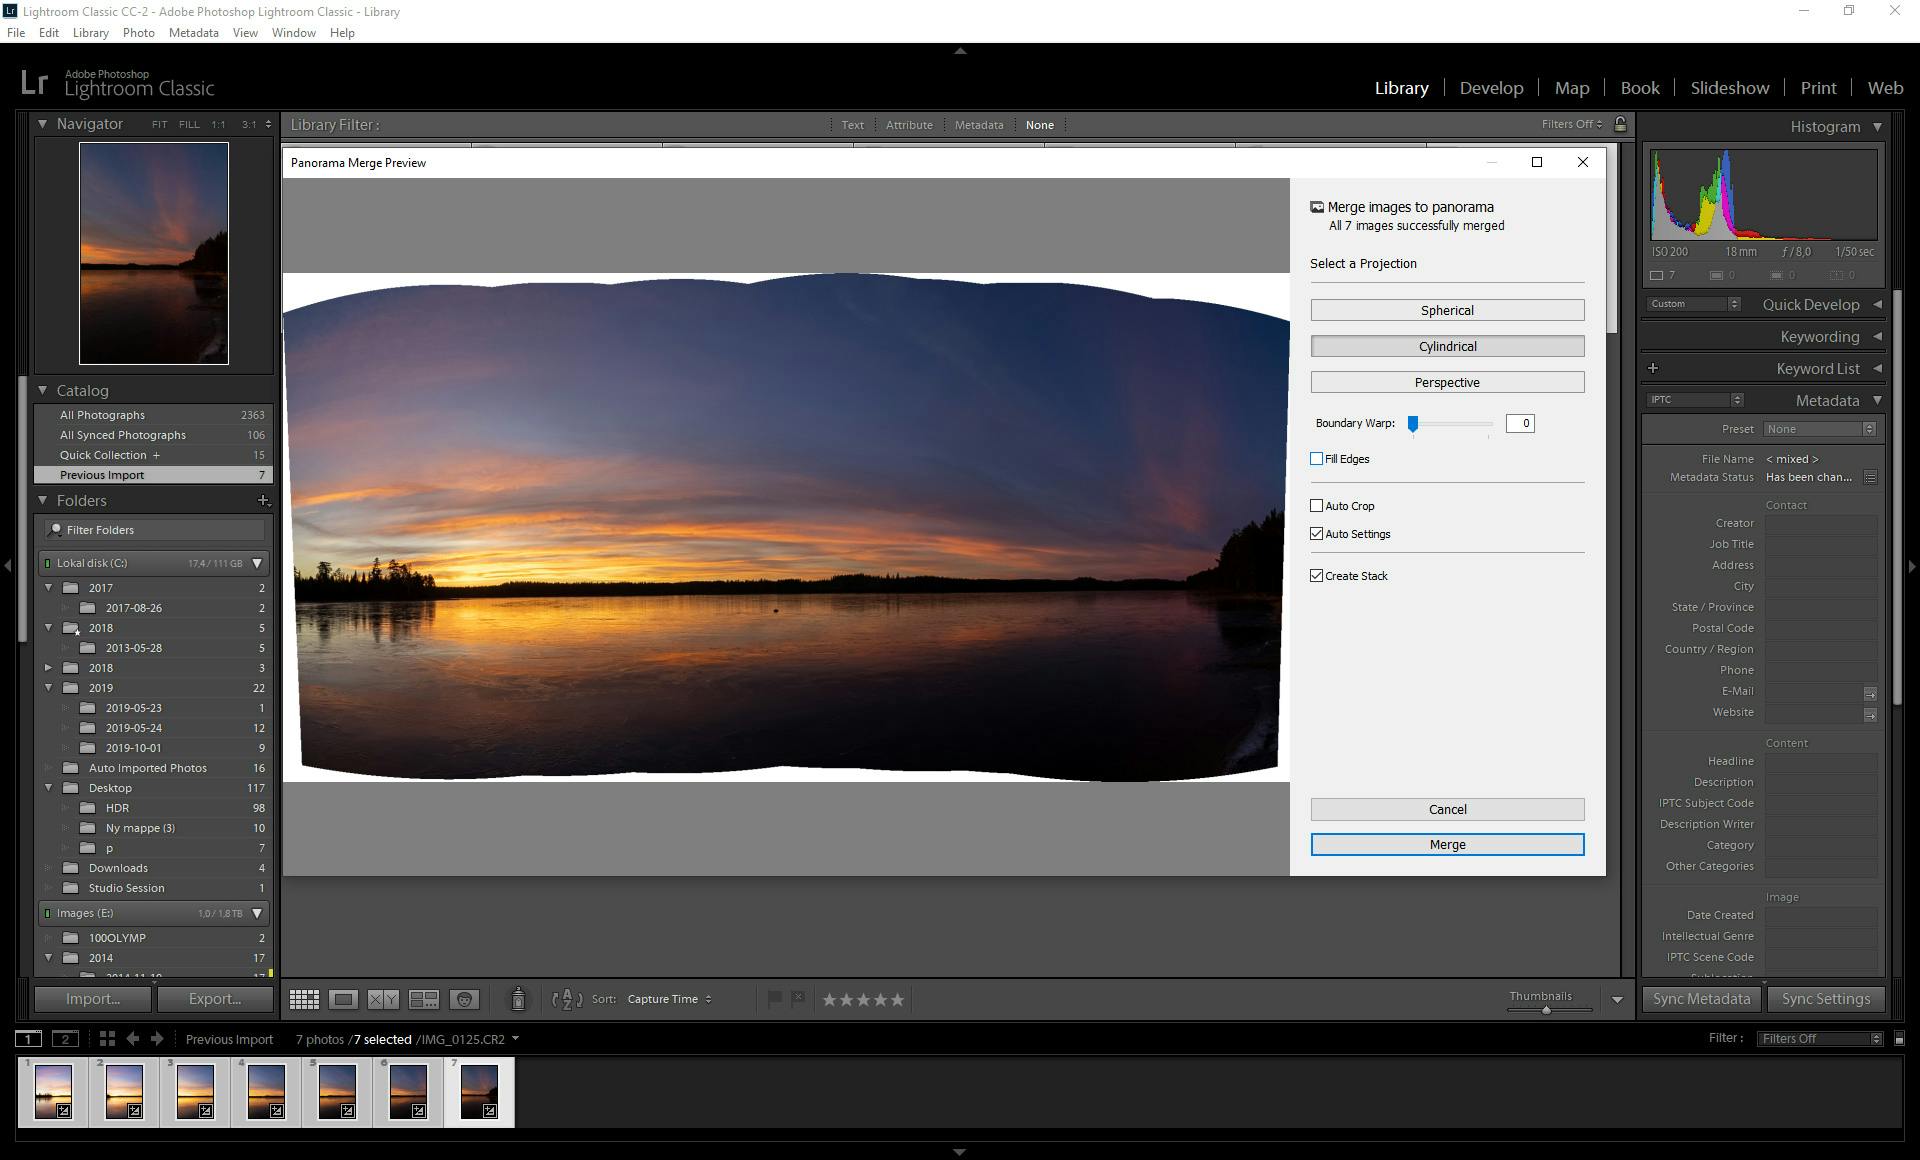Collapse the Folders panel
Viewport: 1920px width, 1160px height.
coord(43,500)
